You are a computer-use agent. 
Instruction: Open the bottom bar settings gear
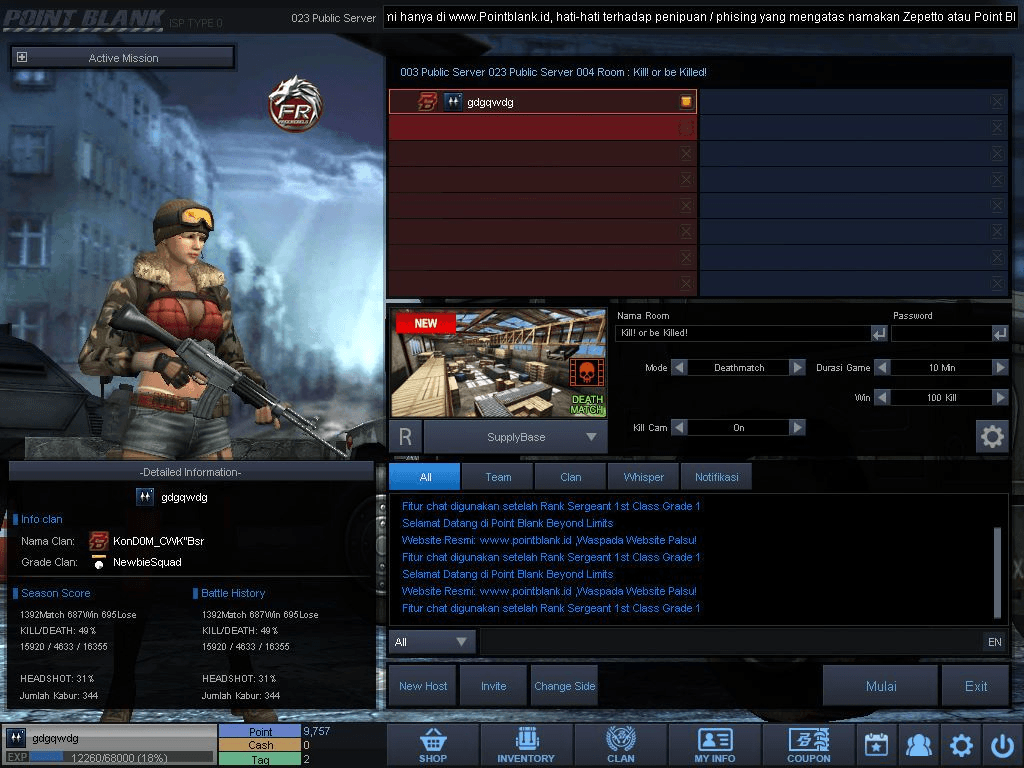pyautogui.click(x=961, y=744)
